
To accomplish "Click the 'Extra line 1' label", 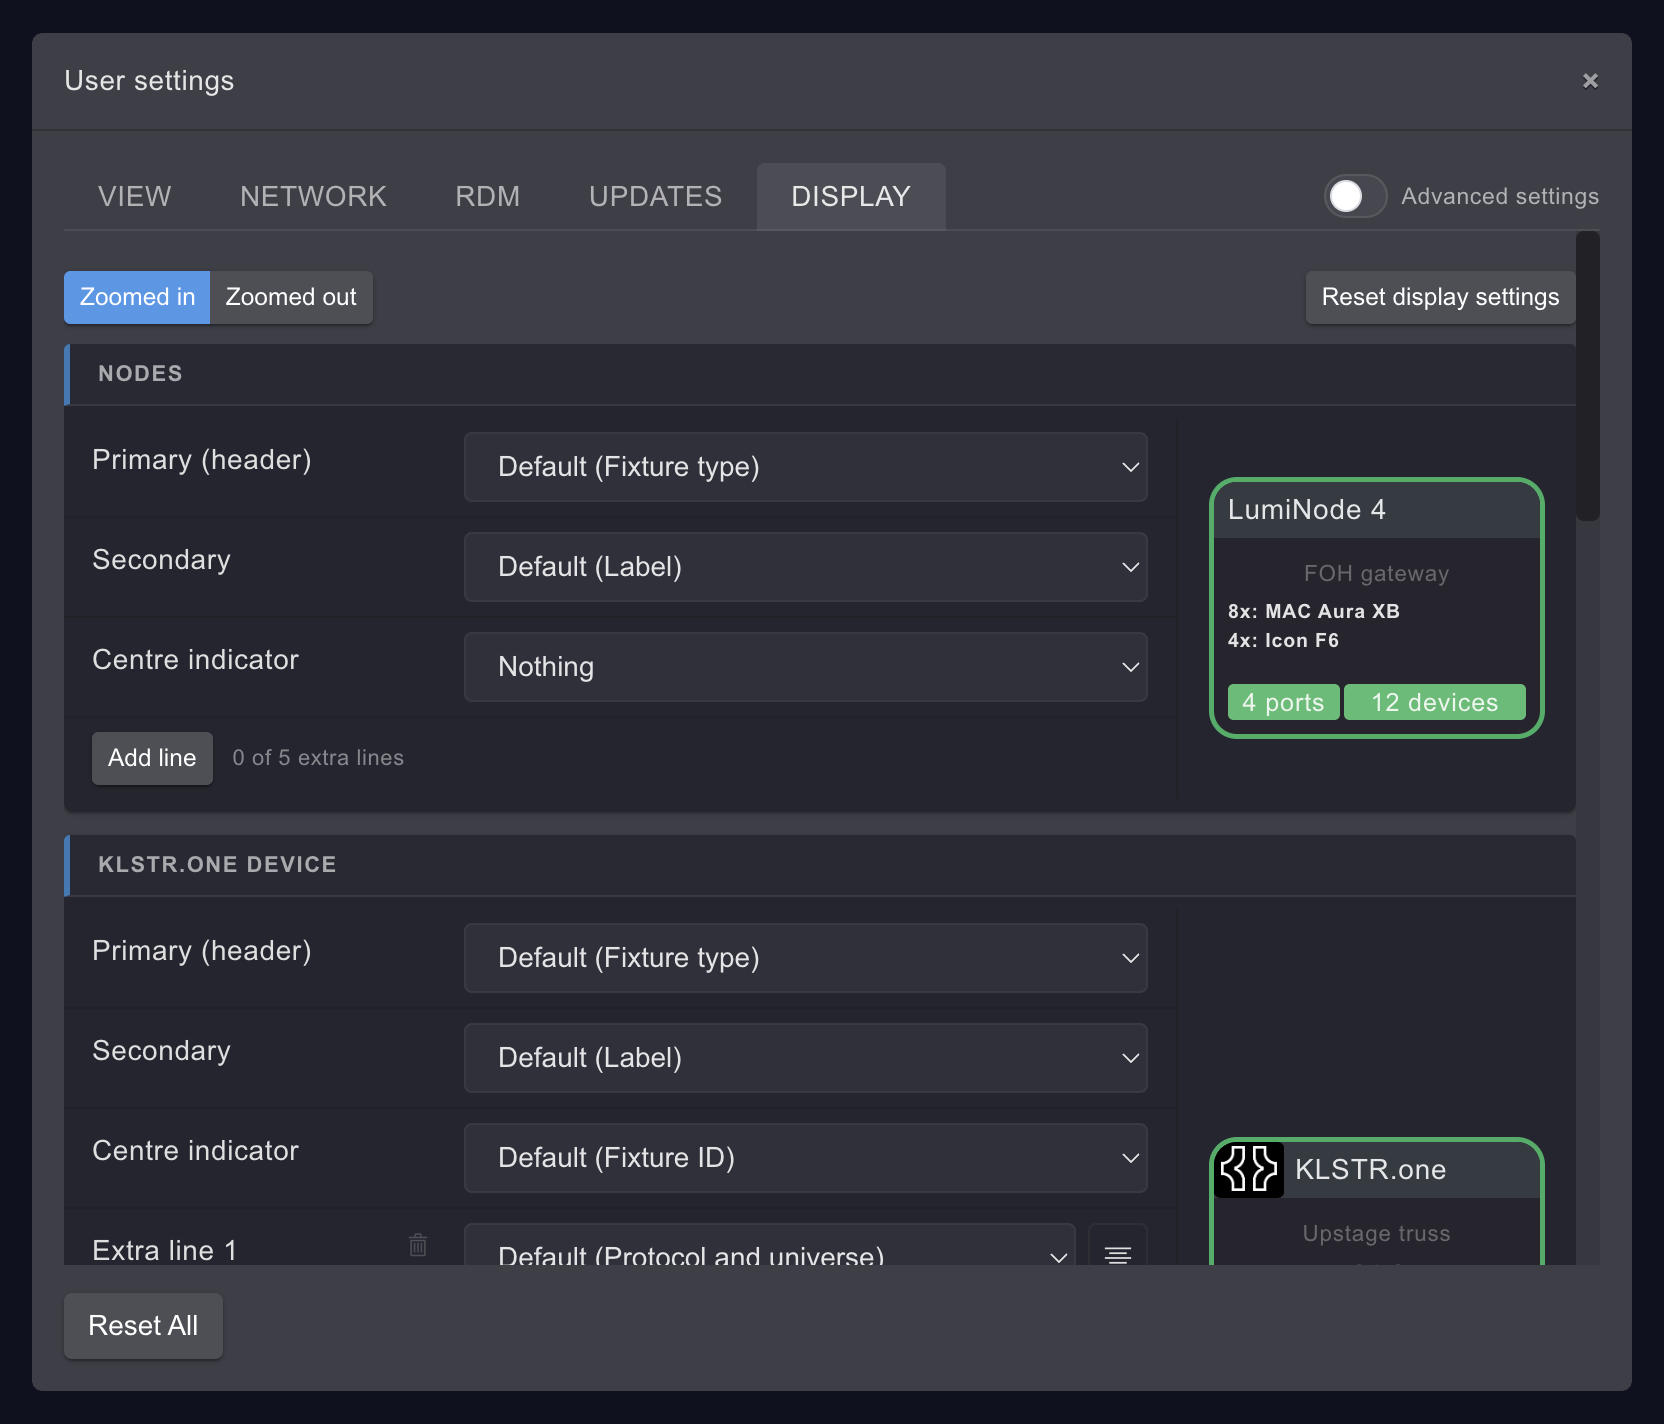I will click(165, 1250).
